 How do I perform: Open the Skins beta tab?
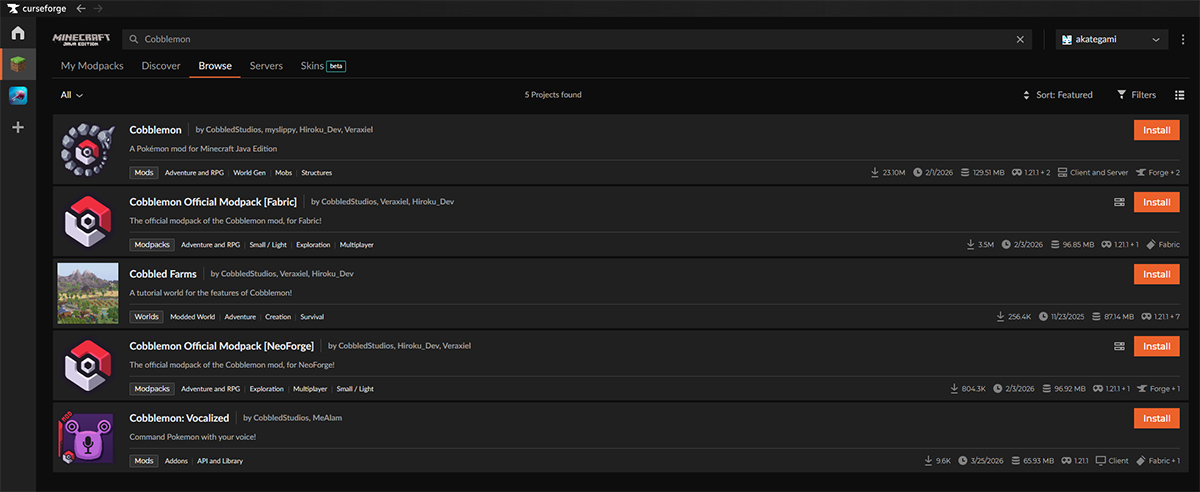(322, 66)
